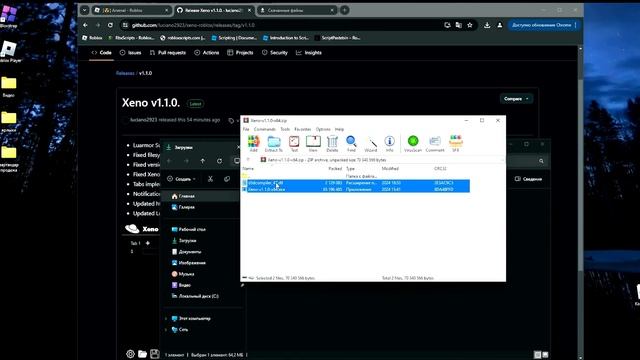The height and width of the screenshot is (360, 640).
Task: Click the green VirusScan icon in WinRAR
Action: pos(413,143)
